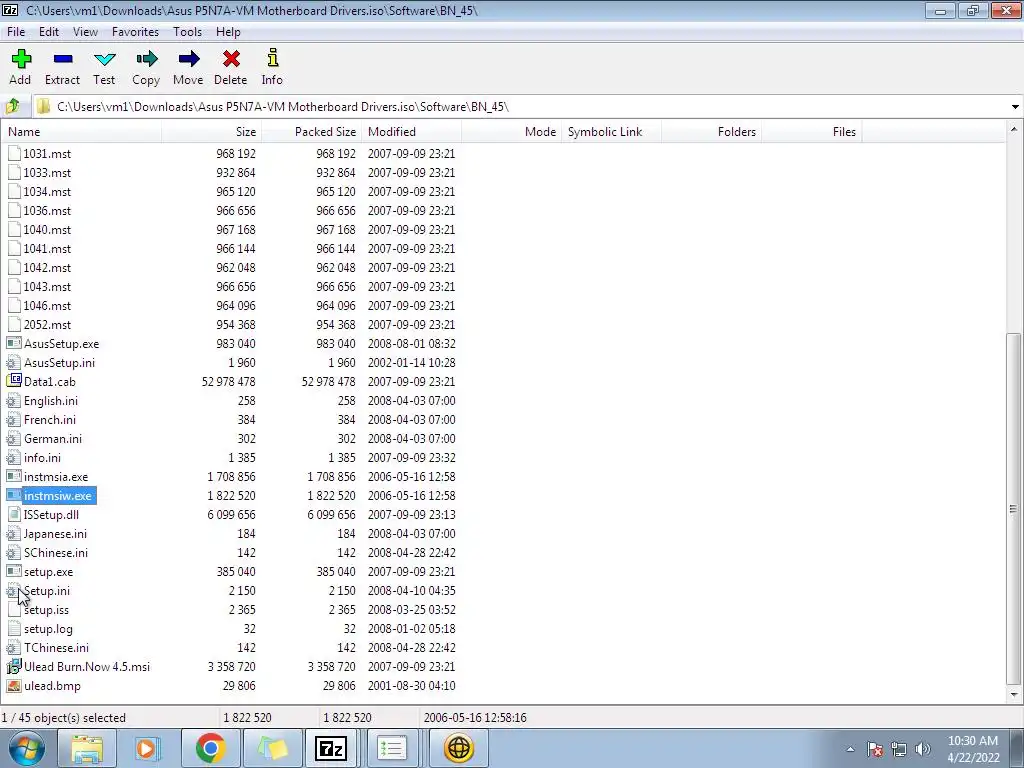This screenshot has height=768, width=1024.
Task: Click the address bar path field
Action: [x=520, y=106]
